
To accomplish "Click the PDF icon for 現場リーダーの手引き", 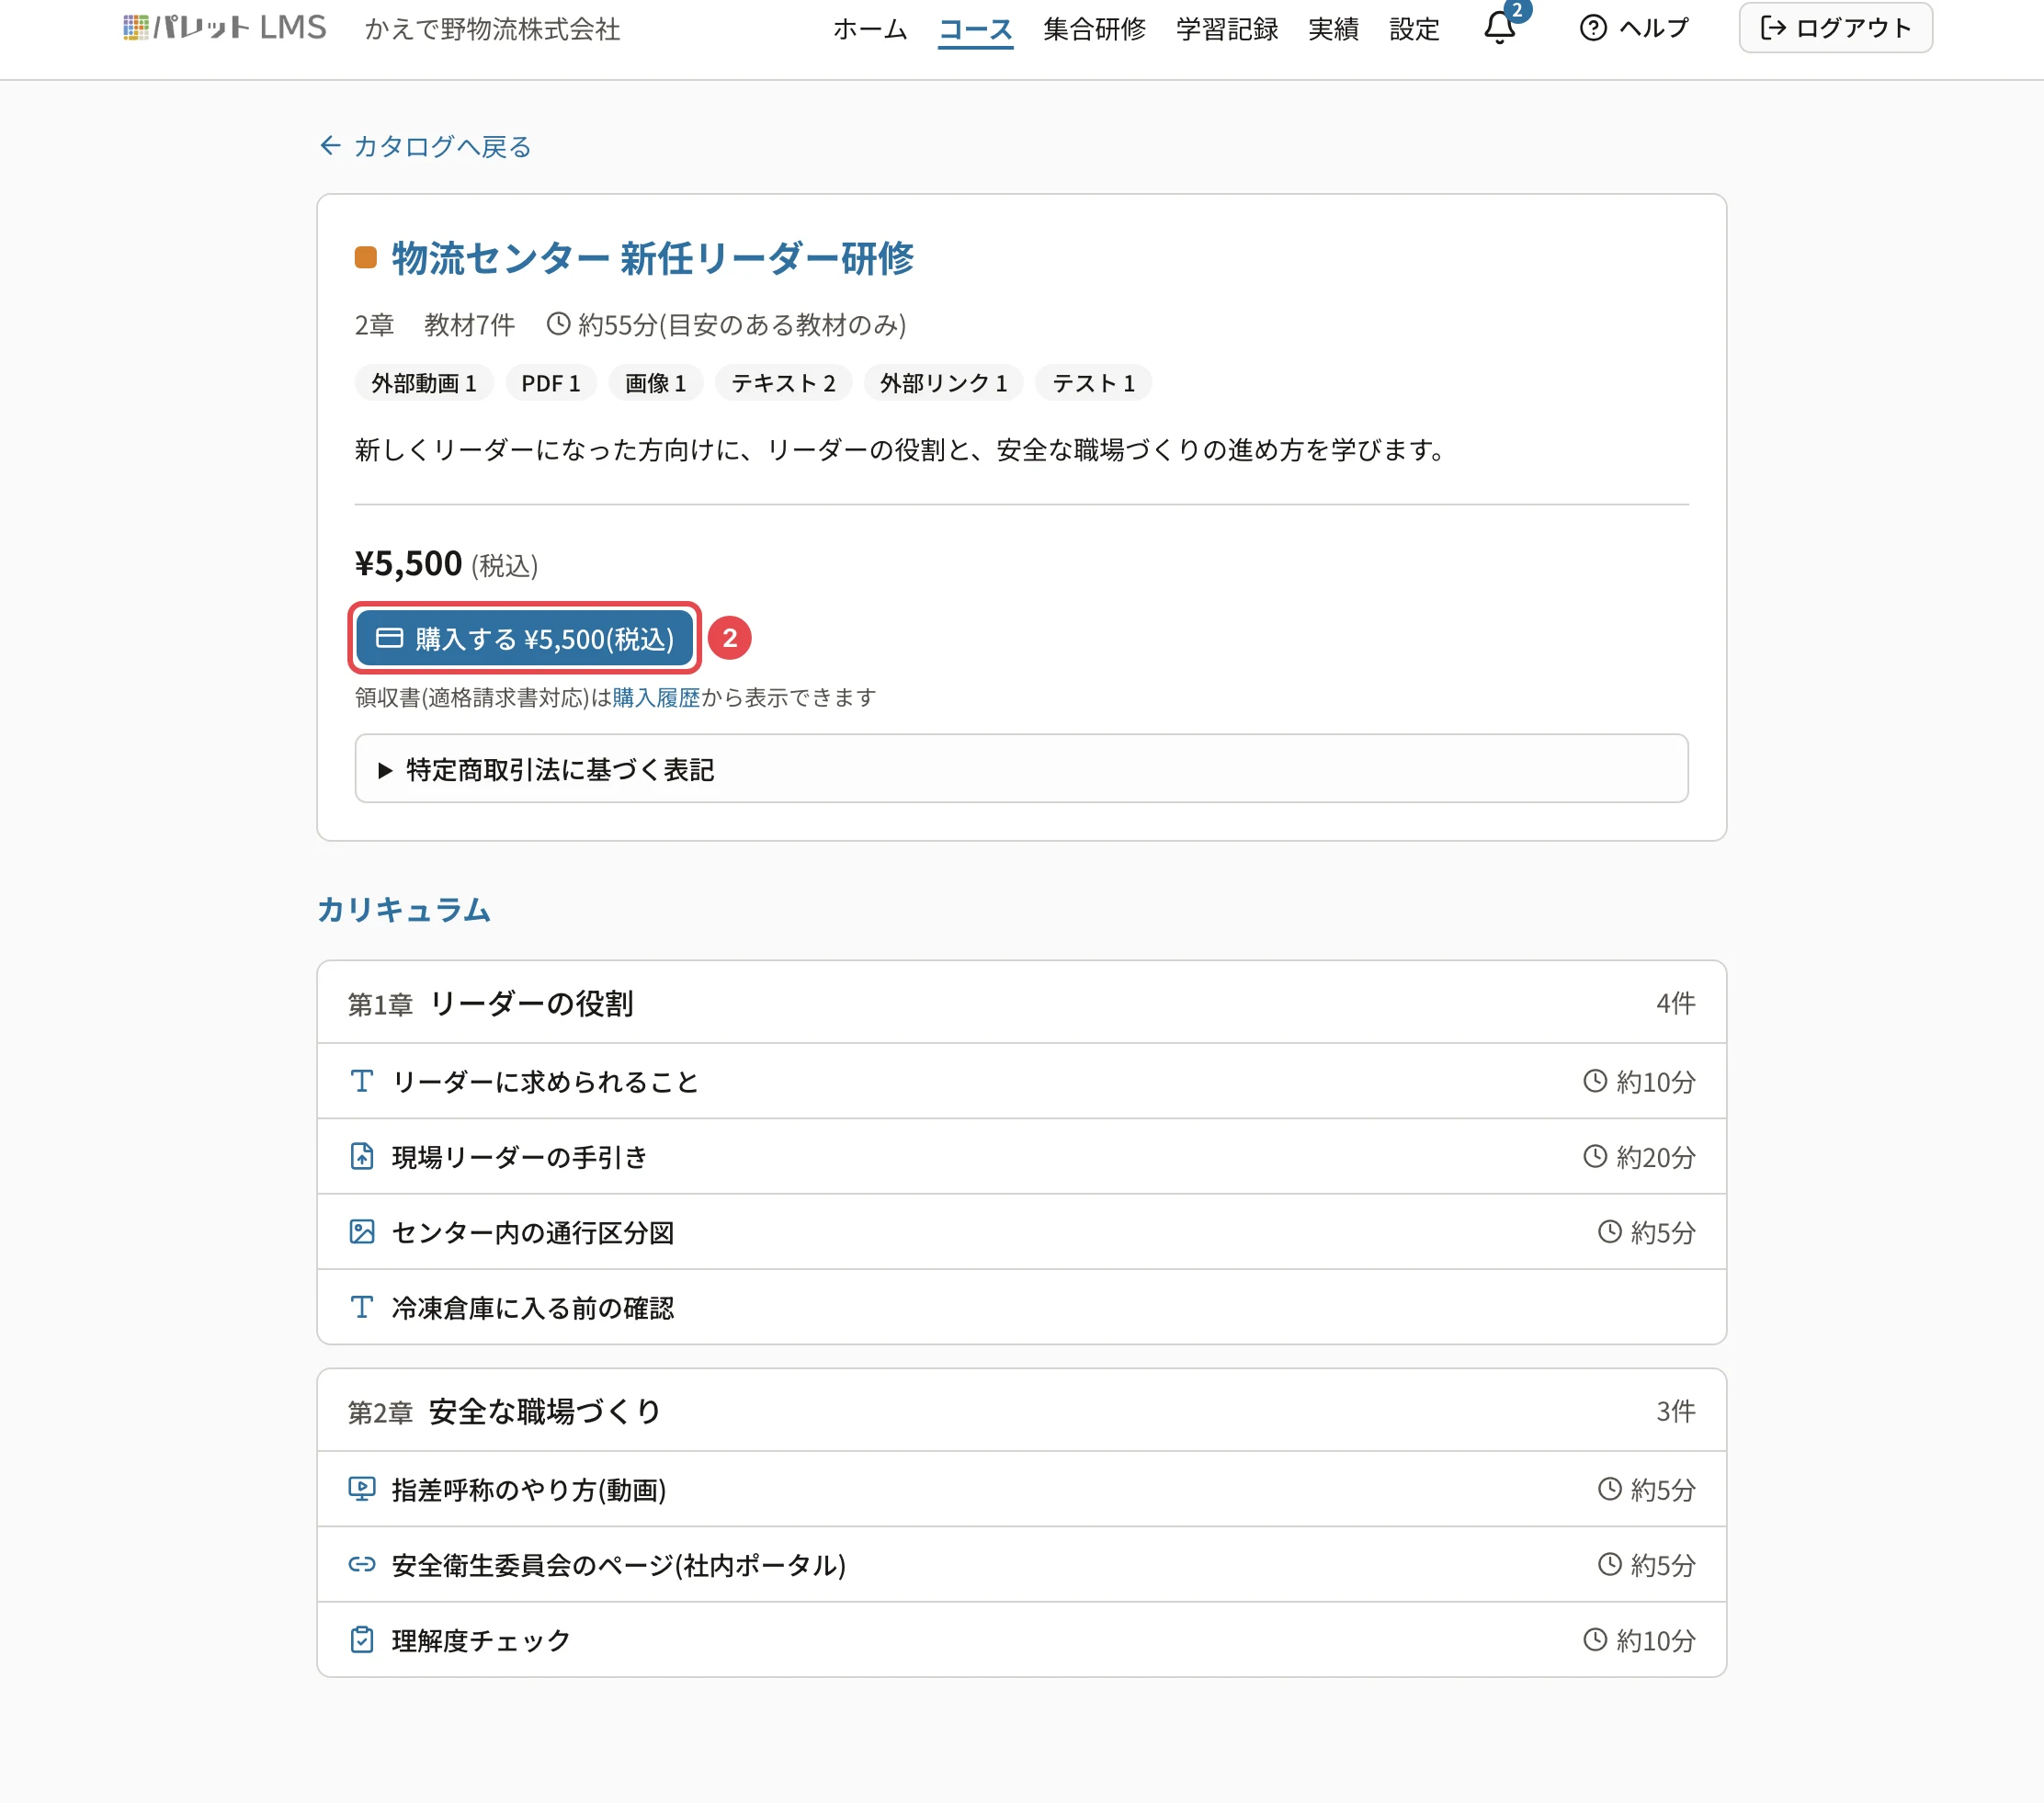I will pyautogui.click(x=362, y=1156).
